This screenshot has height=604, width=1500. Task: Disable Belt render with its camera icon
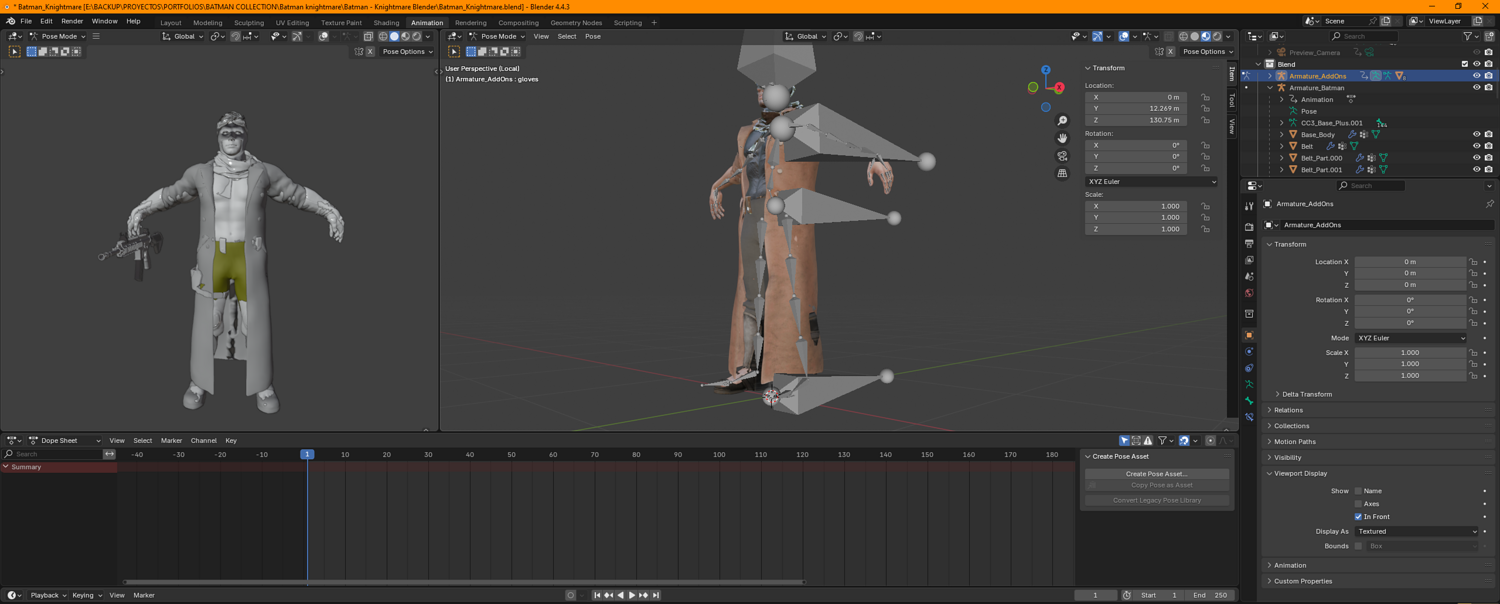click(1488, 146)
